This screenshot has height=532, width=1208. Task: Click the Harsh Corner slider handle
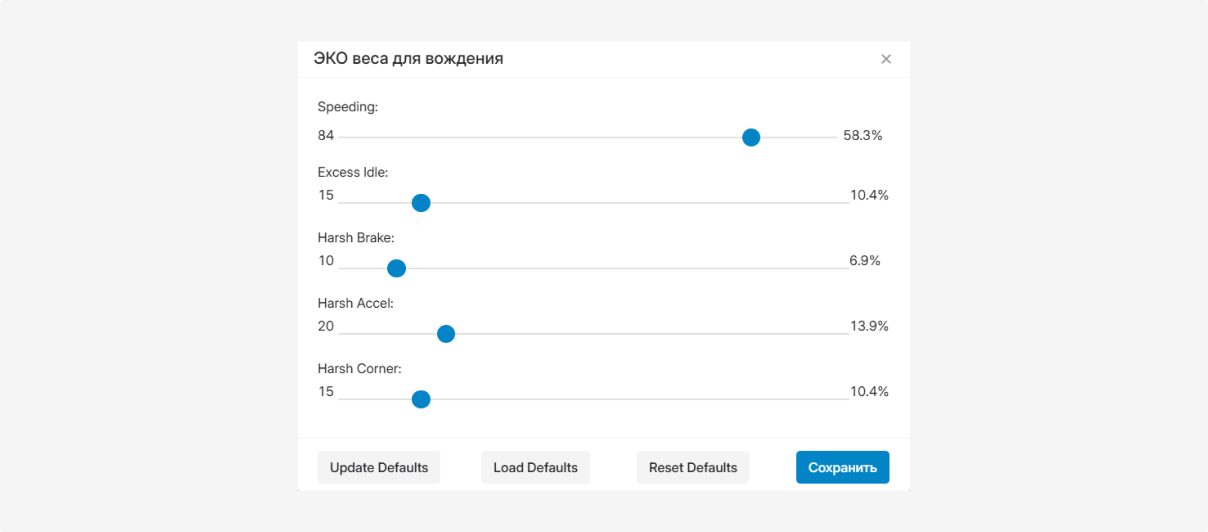(421, 399)
